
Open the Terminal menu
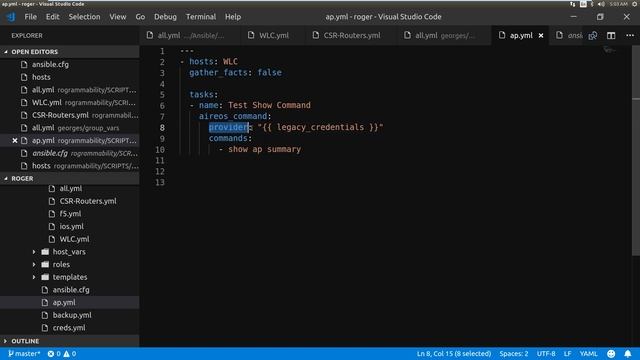coord(201,17)
